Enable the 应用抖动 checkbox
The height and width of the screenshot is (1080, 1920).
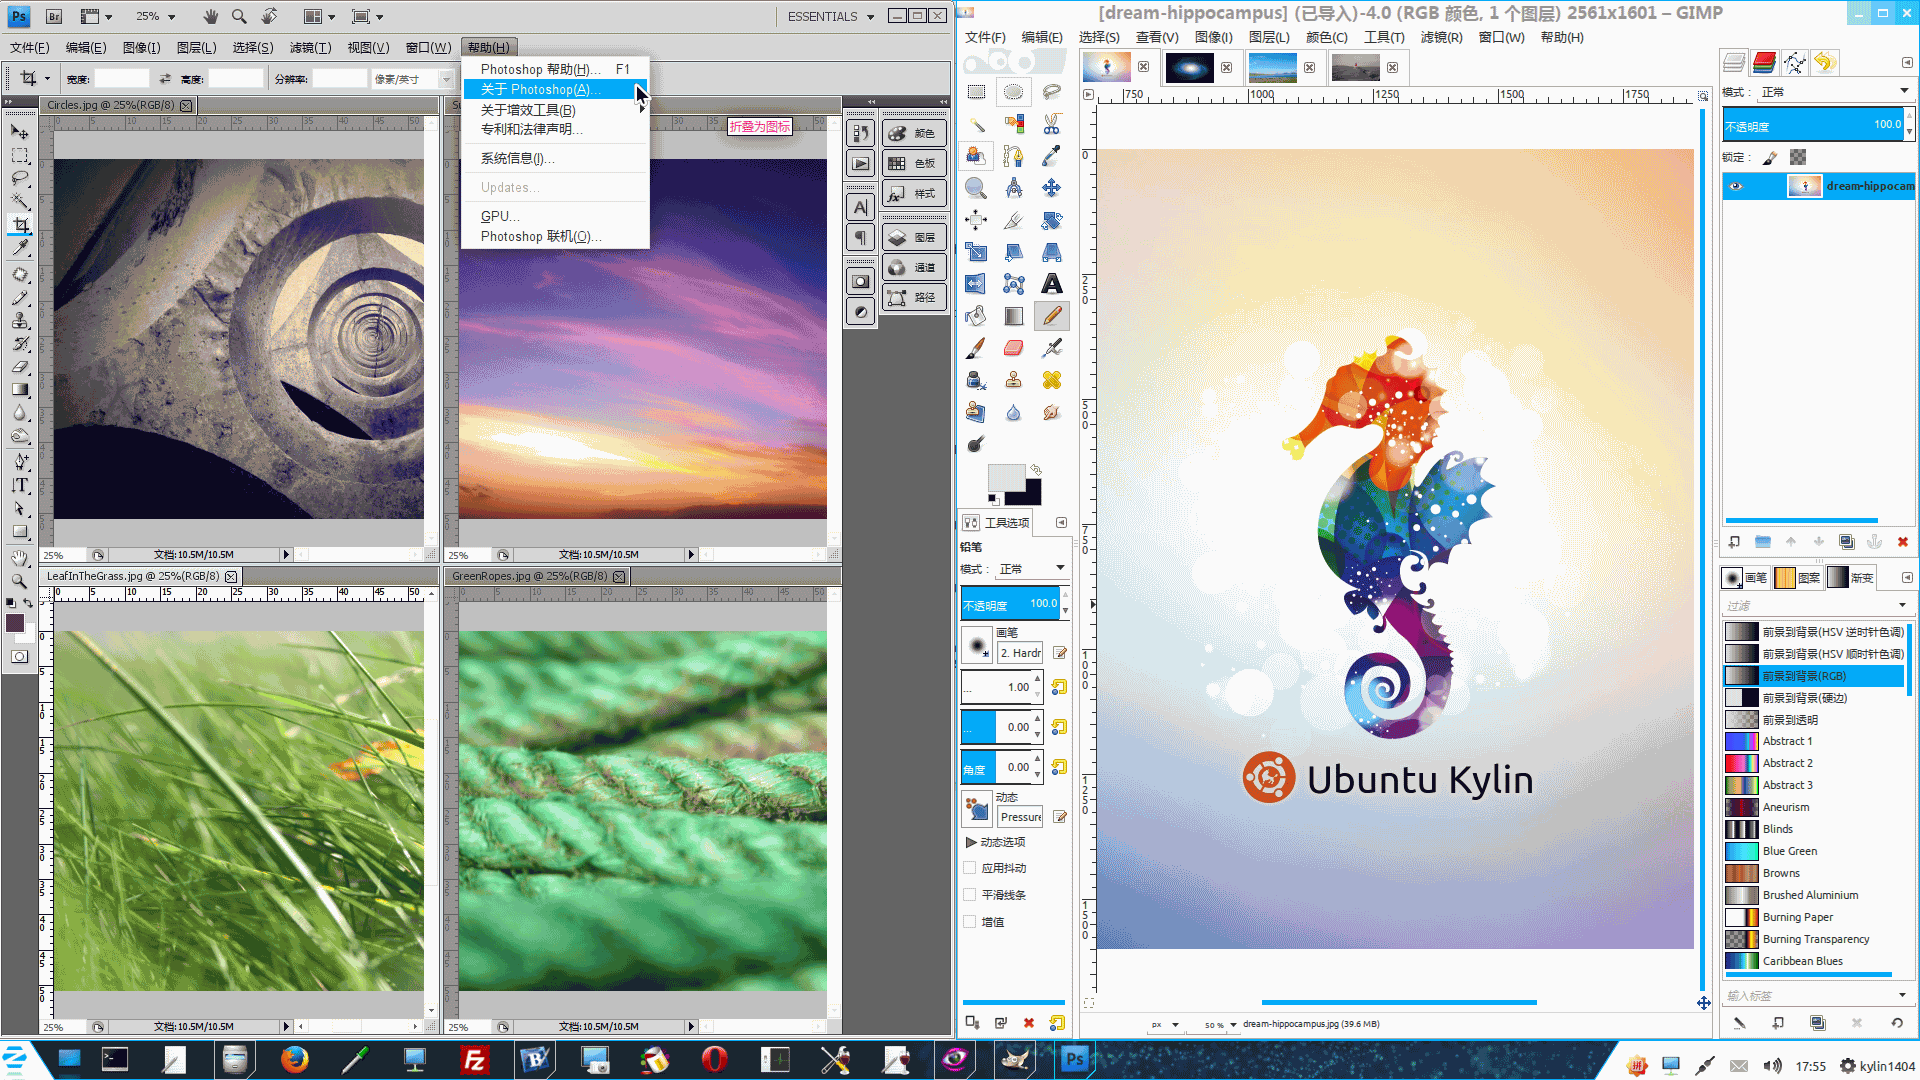coord(969,868)
